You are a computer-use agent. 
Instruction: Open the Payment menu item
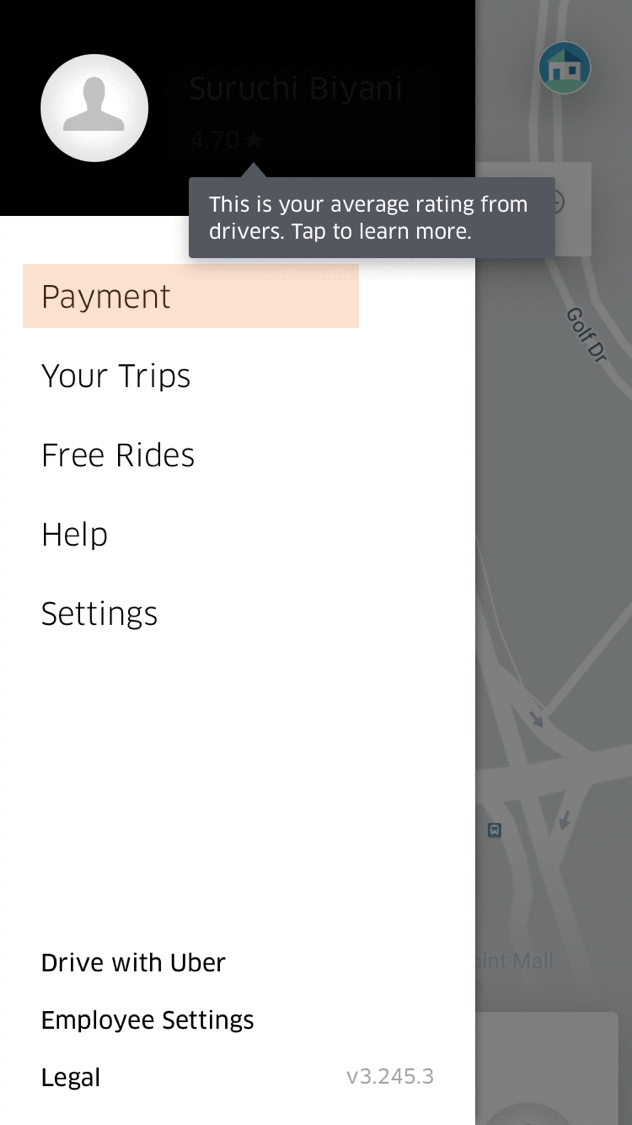click(105, 296)
